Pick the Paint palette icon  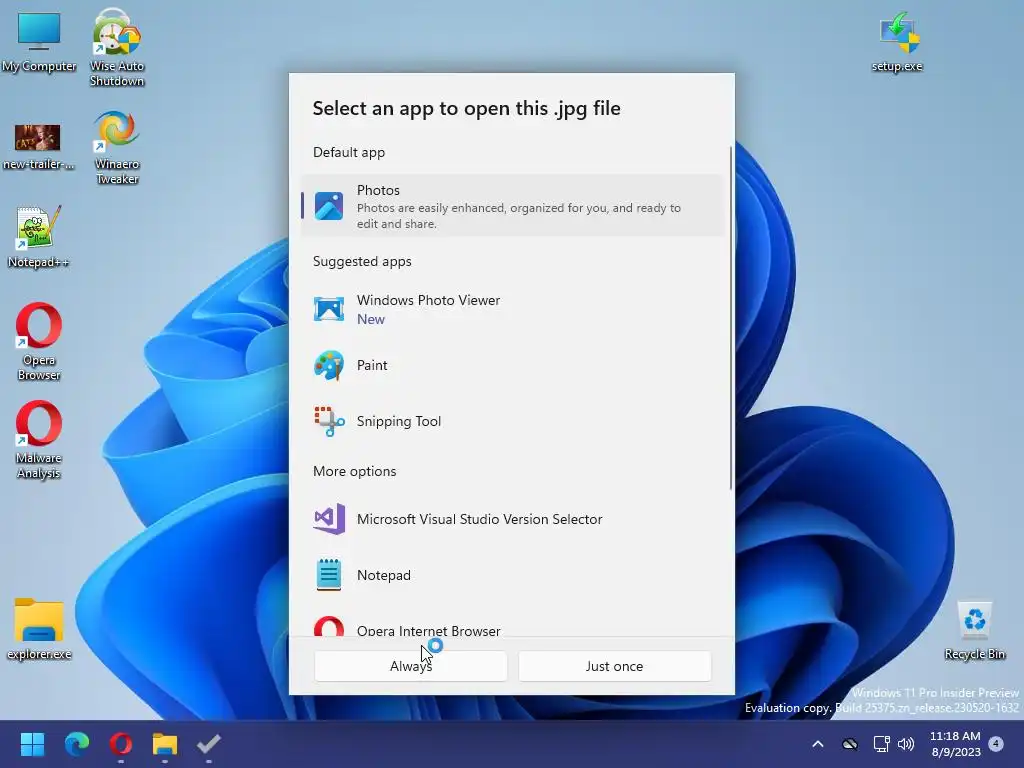[328, 365]
